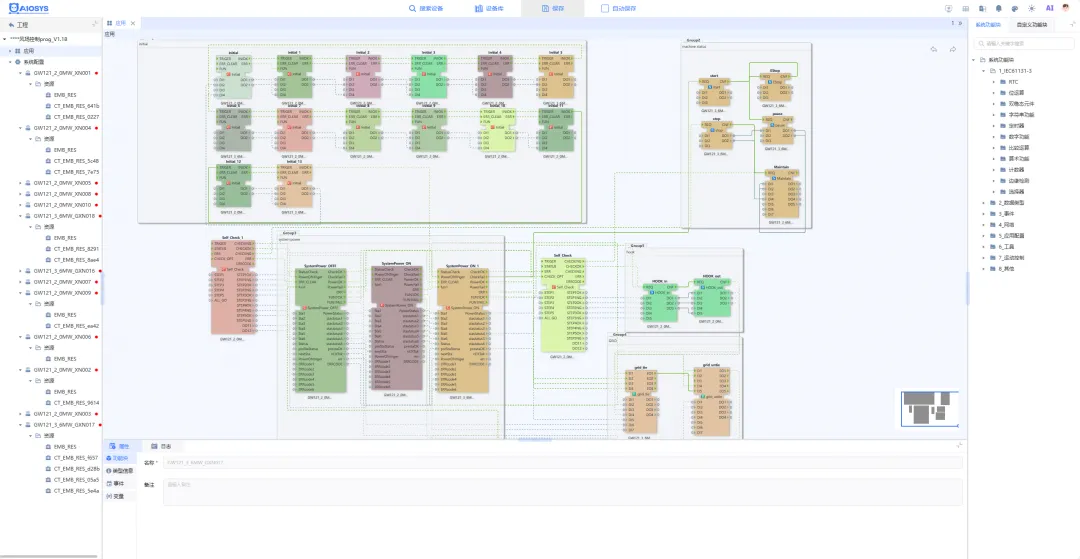The image size is (1080, 559).
Task: Collapse the function block panel pin icon
Action: (x=1072, y=24)
